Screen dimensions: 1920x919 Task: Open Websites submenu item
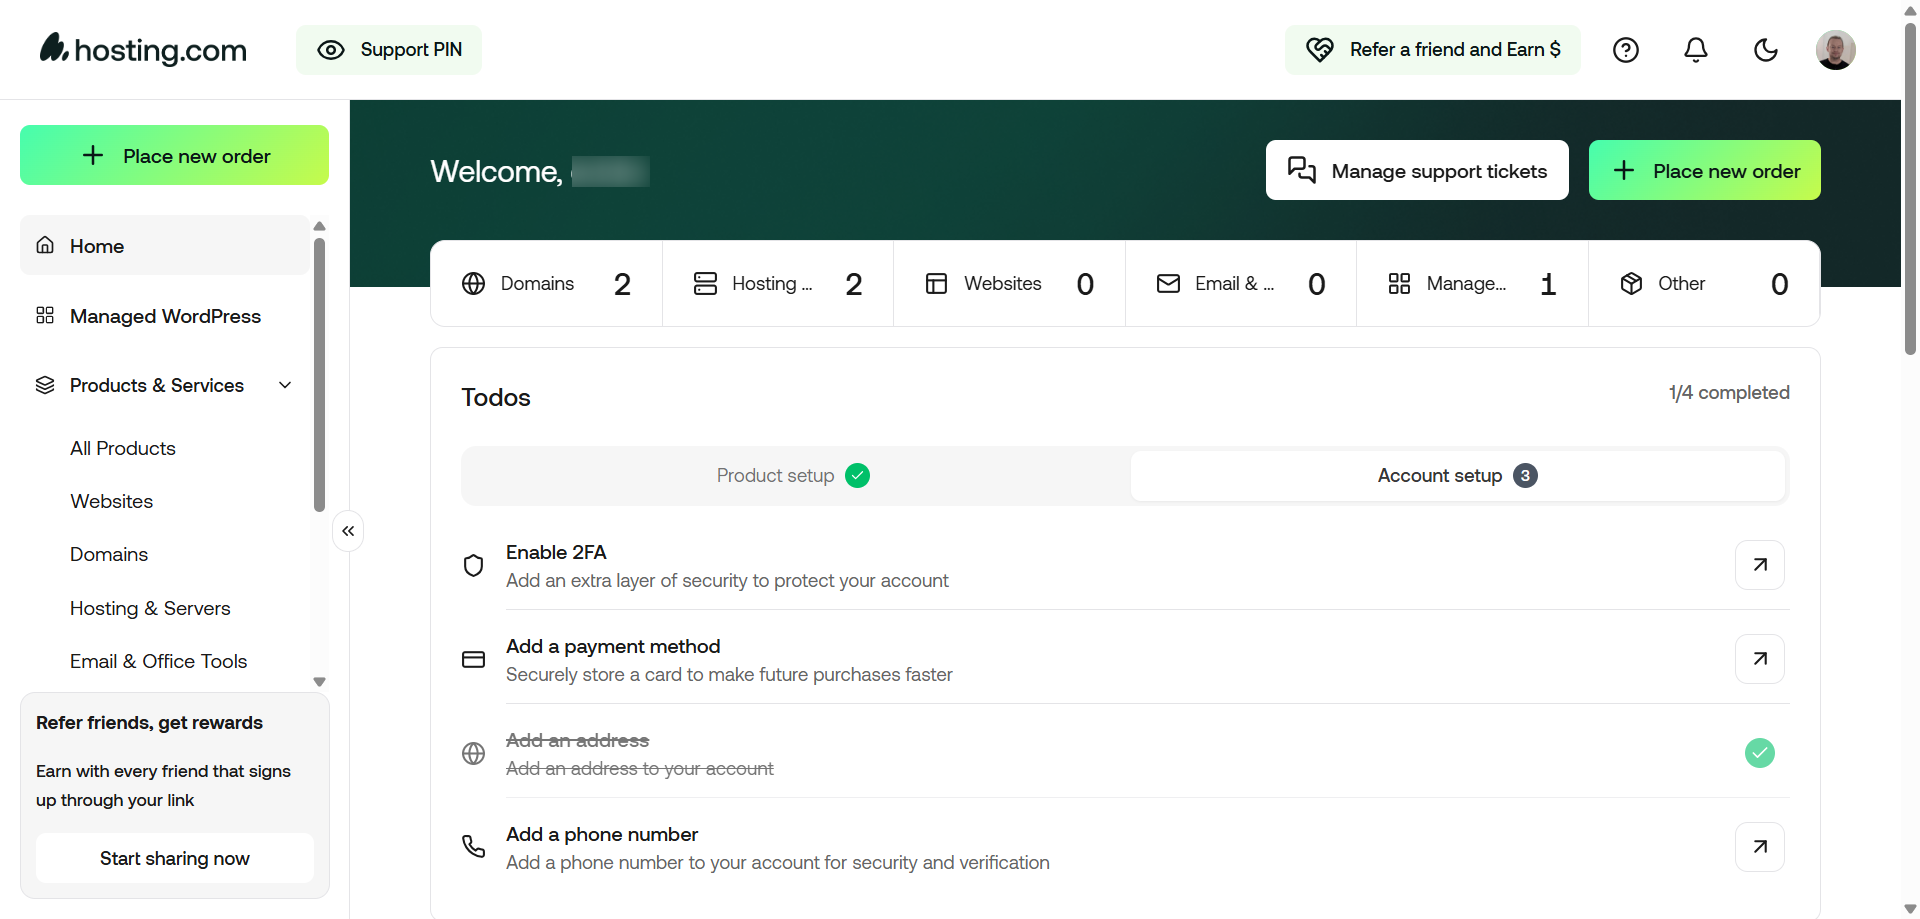point(111,501)
